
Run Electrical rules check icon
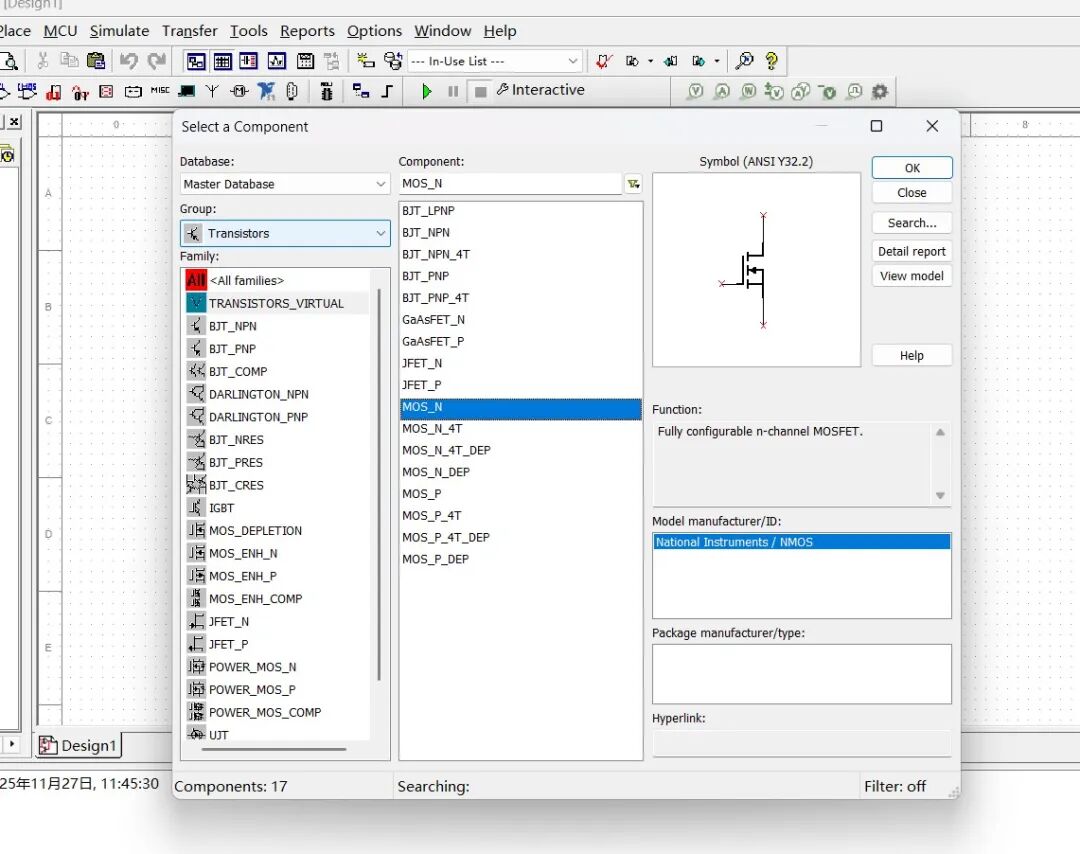pyautogui.click(x=604, y=61)
